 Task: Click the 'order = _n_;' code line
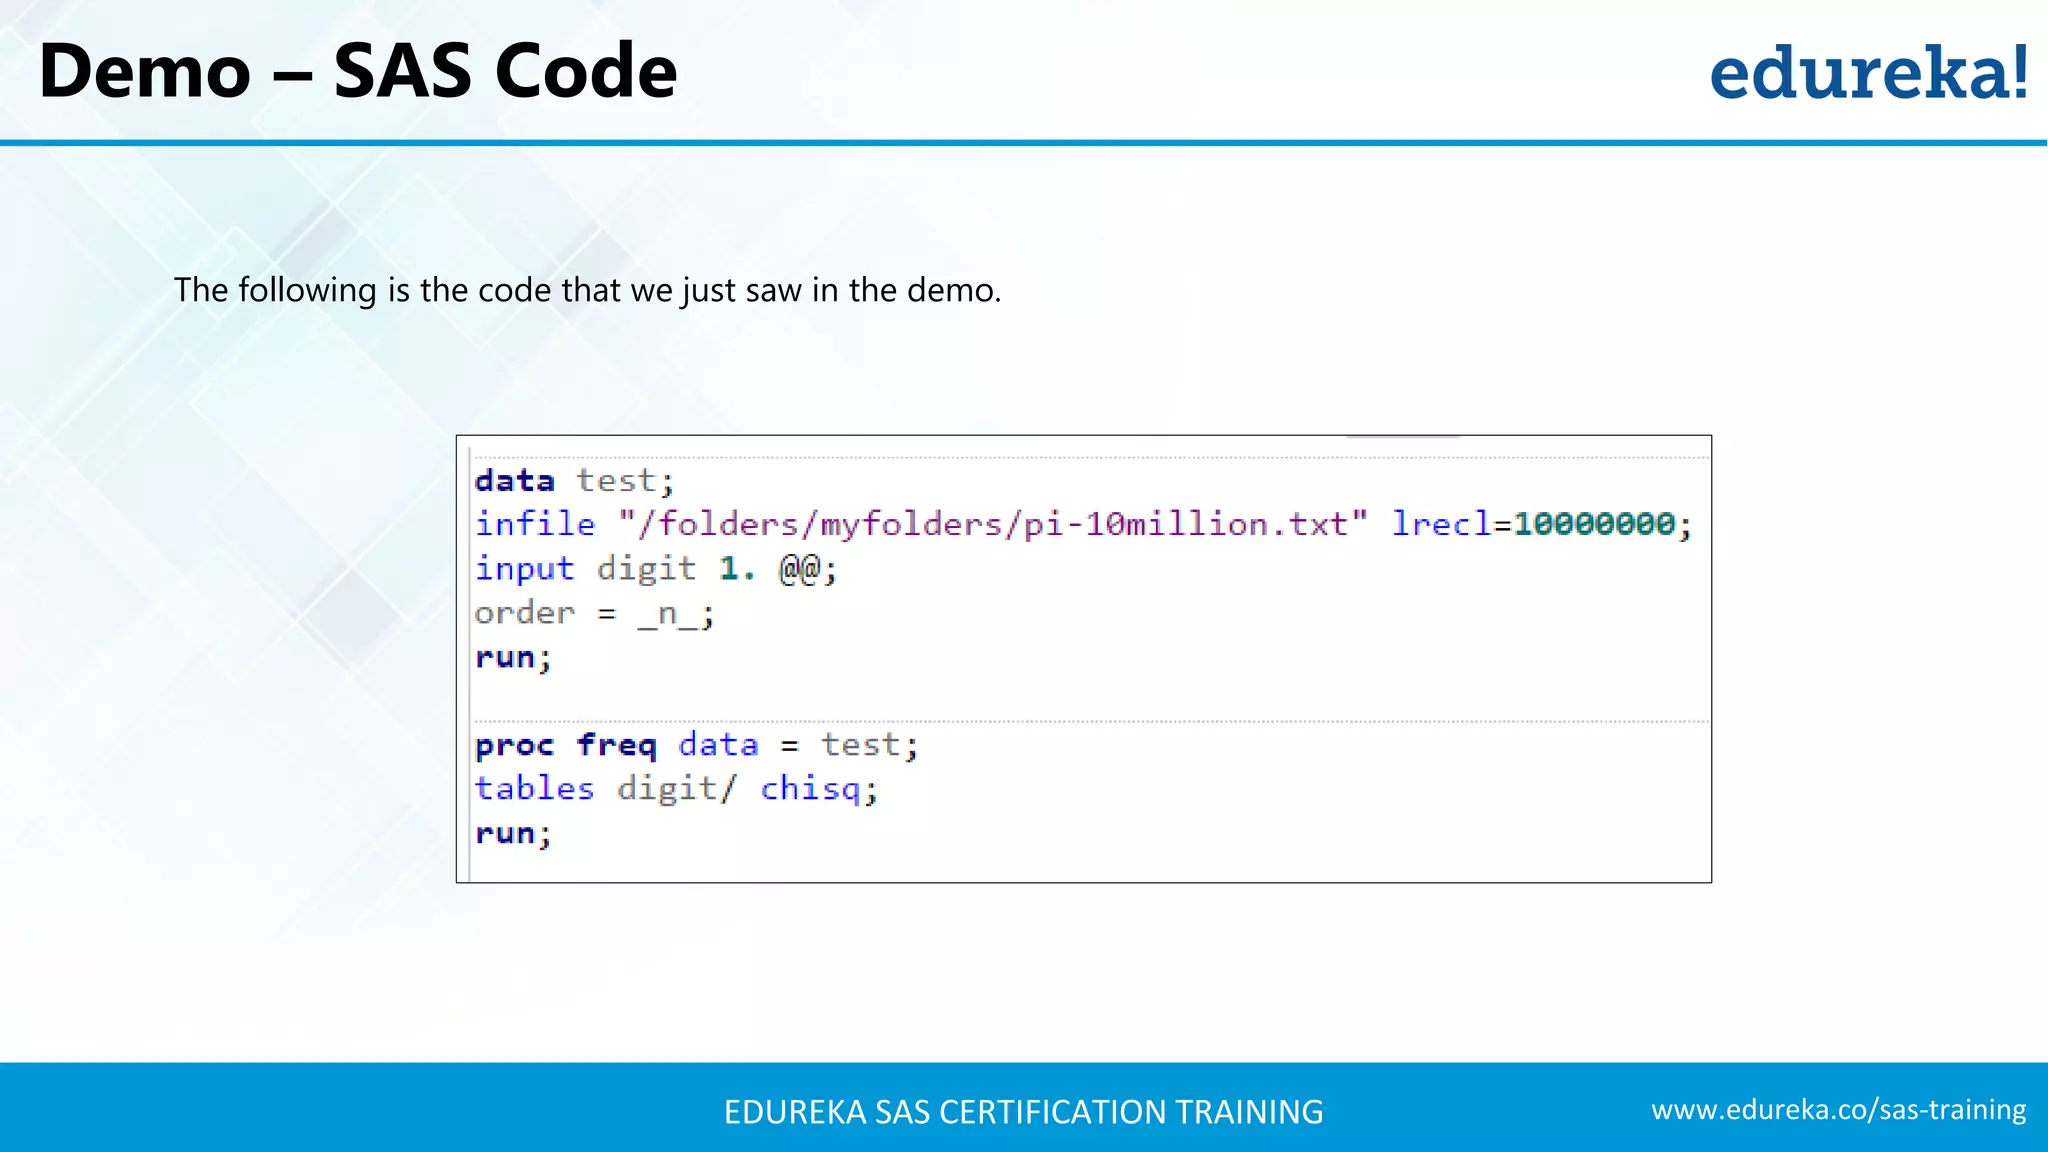pos(594,613)
